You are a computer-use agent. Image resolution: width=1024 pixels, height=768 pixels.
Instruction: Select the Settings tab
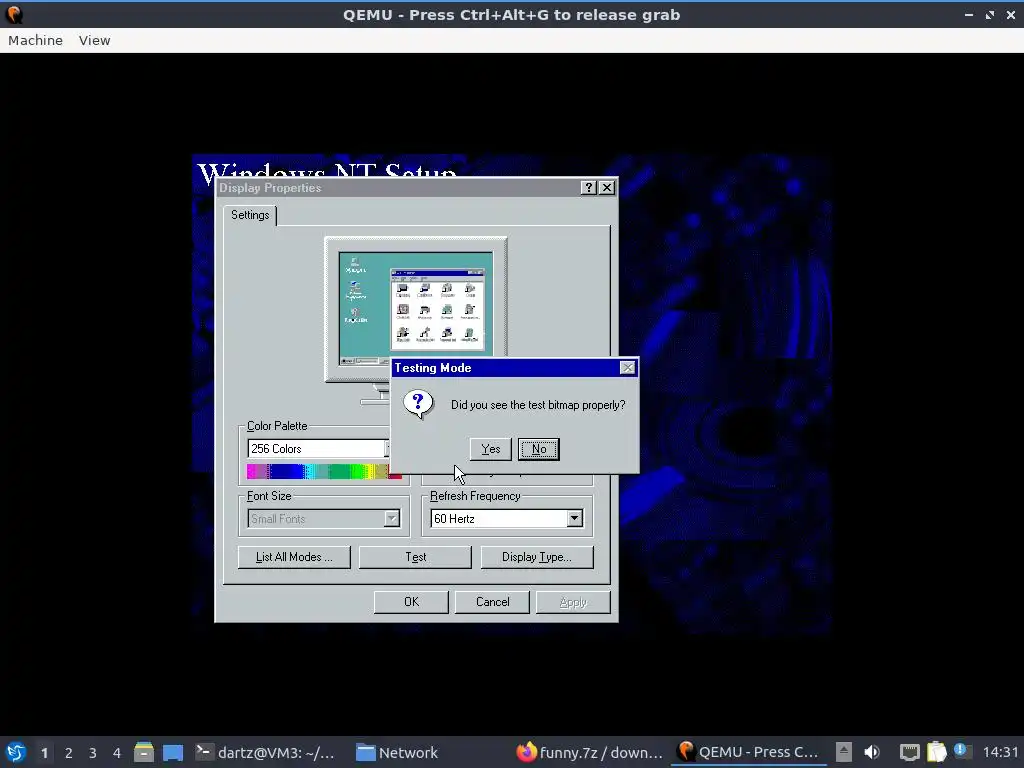(250, 215)
